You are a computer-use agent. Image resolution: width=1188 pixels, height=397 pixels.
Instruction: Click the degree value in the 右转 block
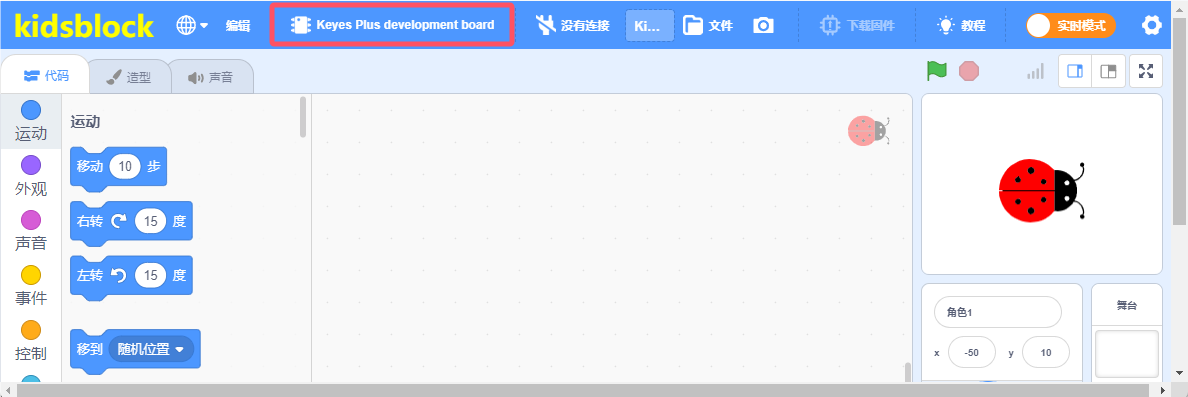151,221
